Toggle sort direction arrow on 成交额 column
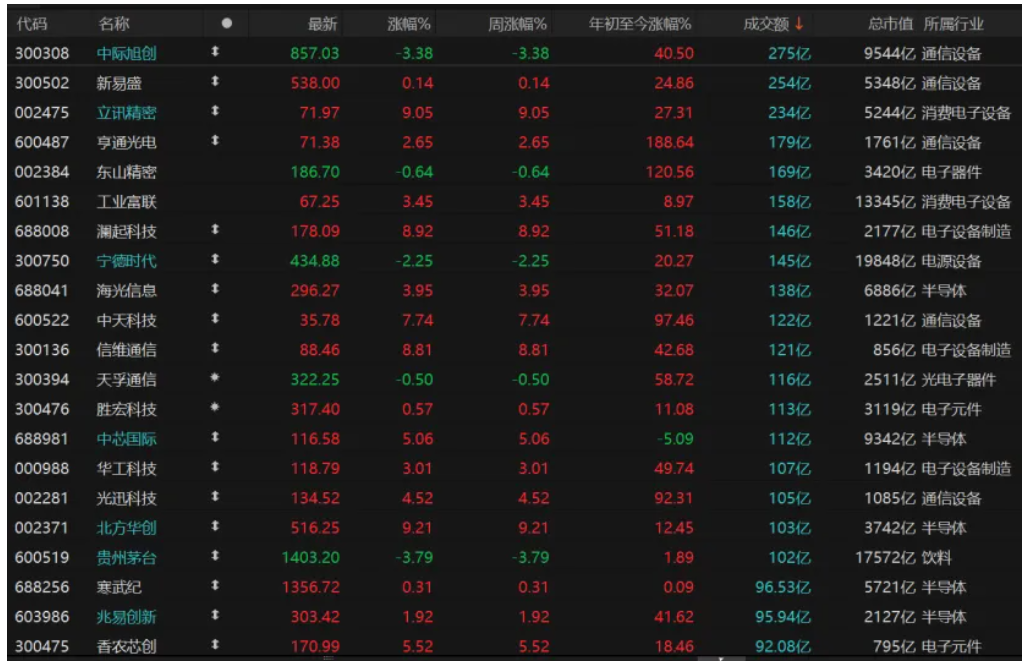The height and width of the screenshot is (666, 1029). (x=799, y=24)
